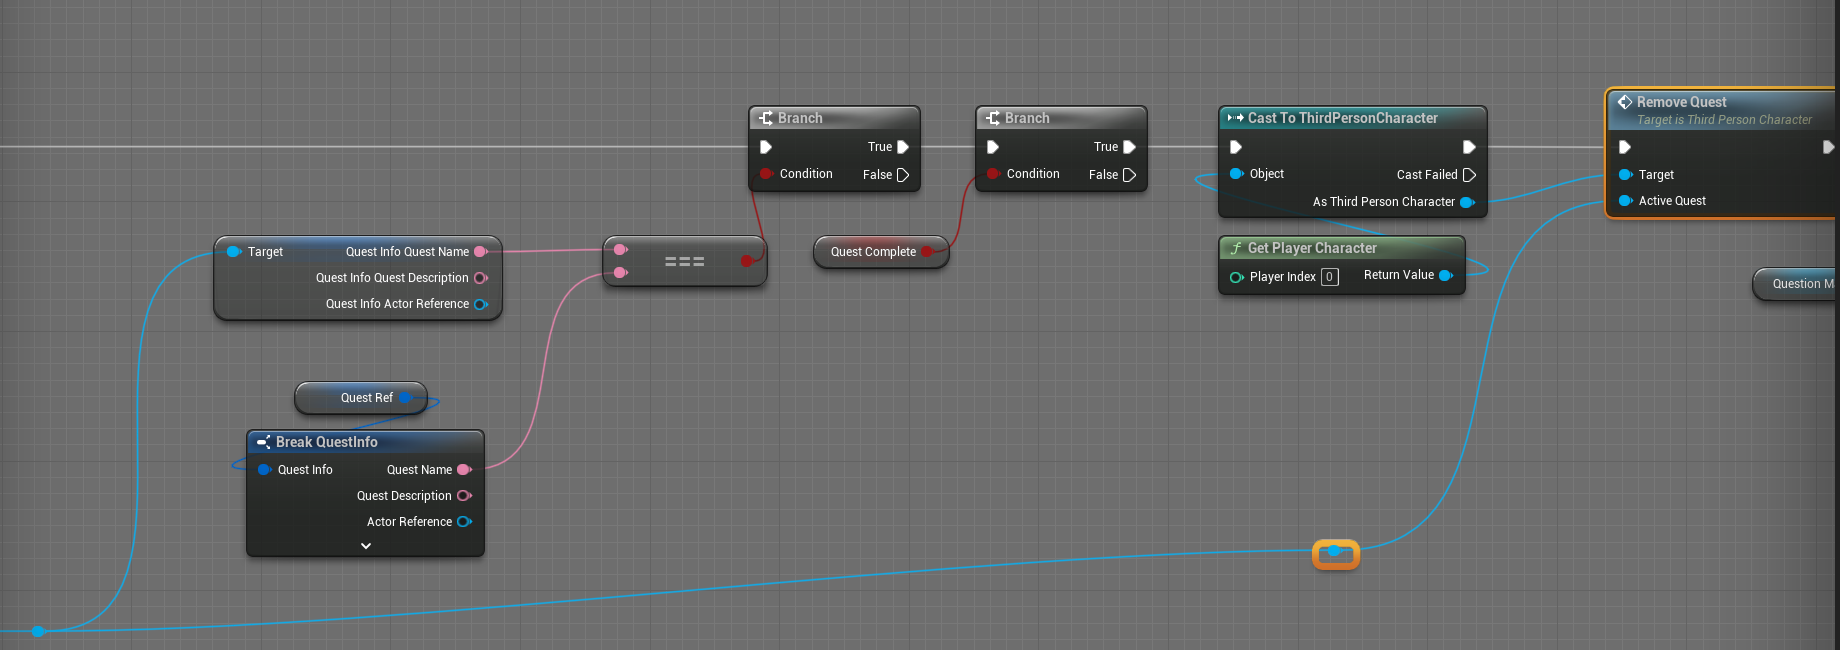
Task: Click the Target pin on quest info node
Action: [x=234, y=252]
